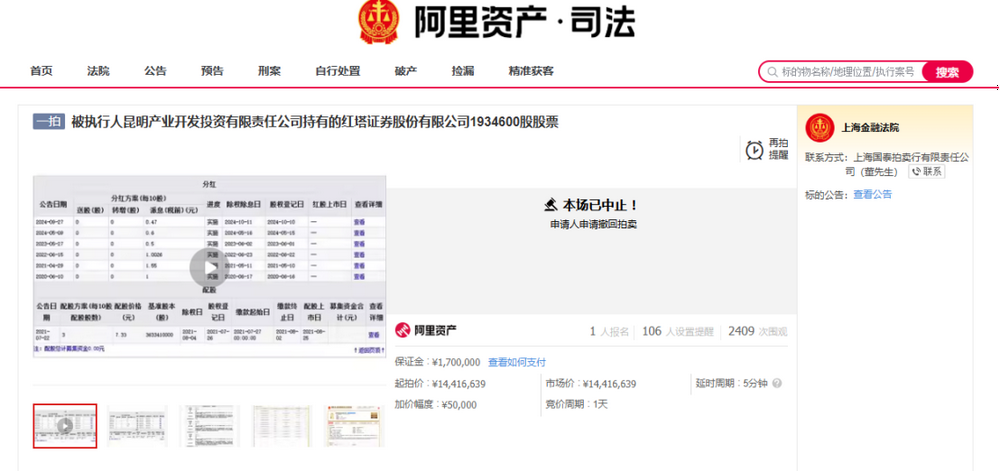Viewport: 1000px width, 471px height.
Task: Click the play button on the video
Action: pyautogui.click(x=205, y=266)
